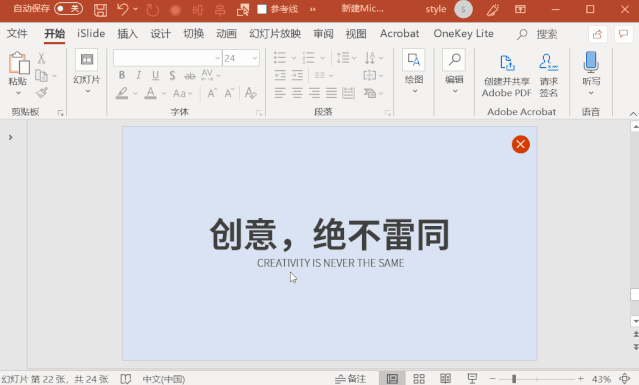Viewport: 639px width, 385px height.
Task: Expand the quick access toolbar overflow chevrons
Action: tap(313, 9)
